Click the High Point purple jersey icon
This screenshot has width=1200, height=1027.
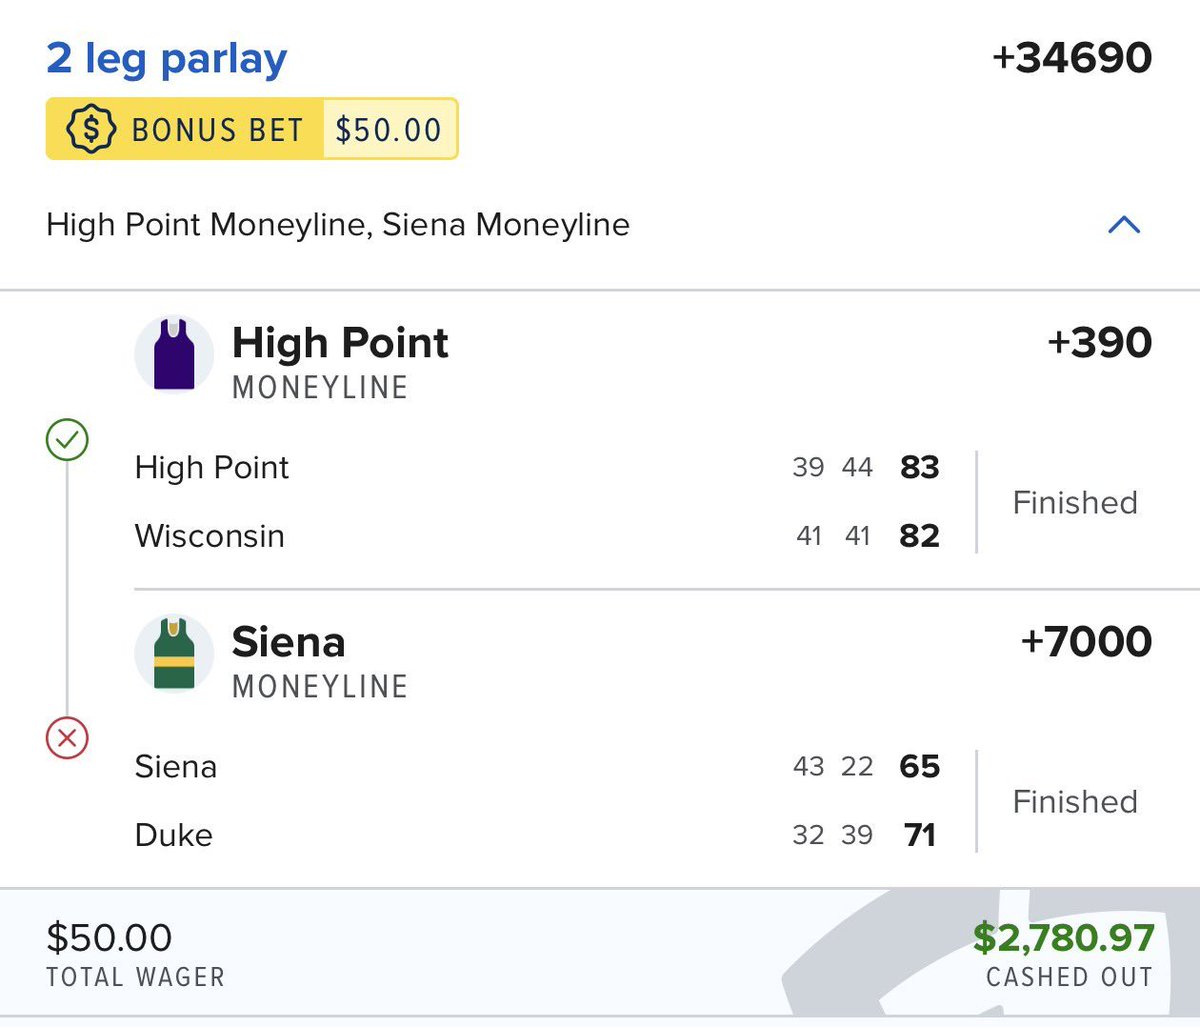[174, 355]
